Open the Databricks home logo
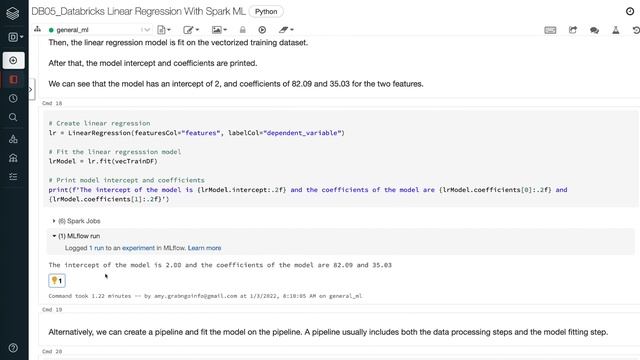Screen dimensions: 640x360 tap(13, 13)
